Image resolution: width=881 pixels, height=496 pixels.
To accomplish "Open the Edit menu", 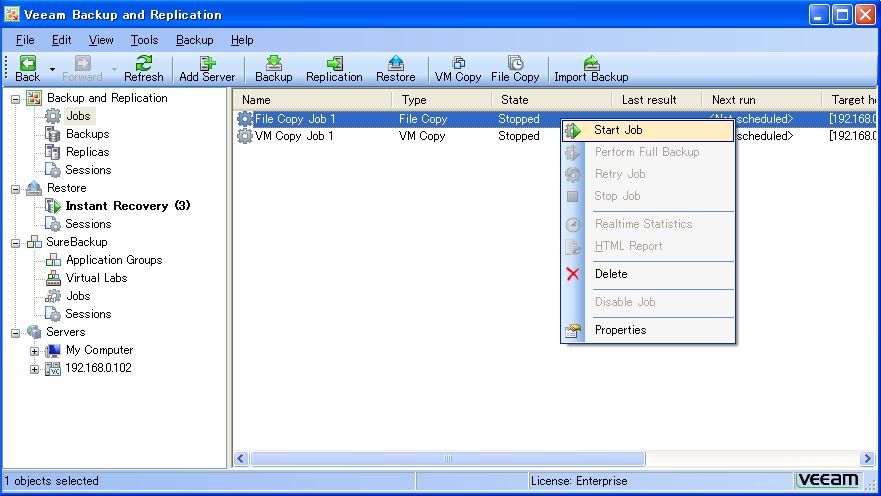I will 61,40.
